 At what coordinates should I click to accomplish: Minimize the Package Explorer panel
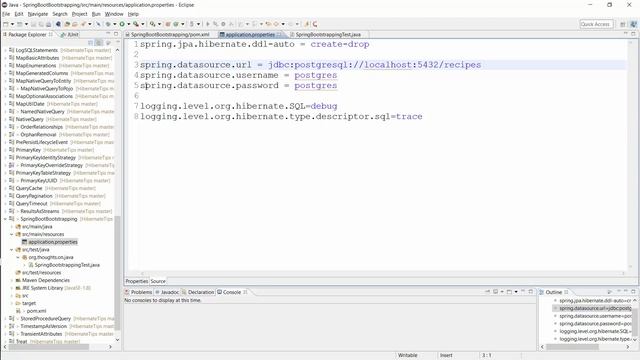click(x=108, y=34)
